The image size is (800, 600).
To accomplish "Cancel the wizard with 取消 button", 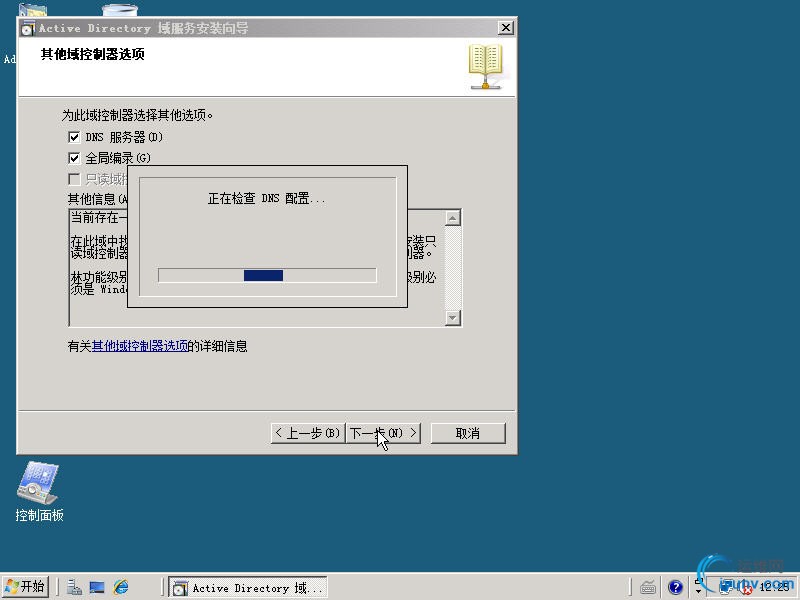I will tap(468, 433).
